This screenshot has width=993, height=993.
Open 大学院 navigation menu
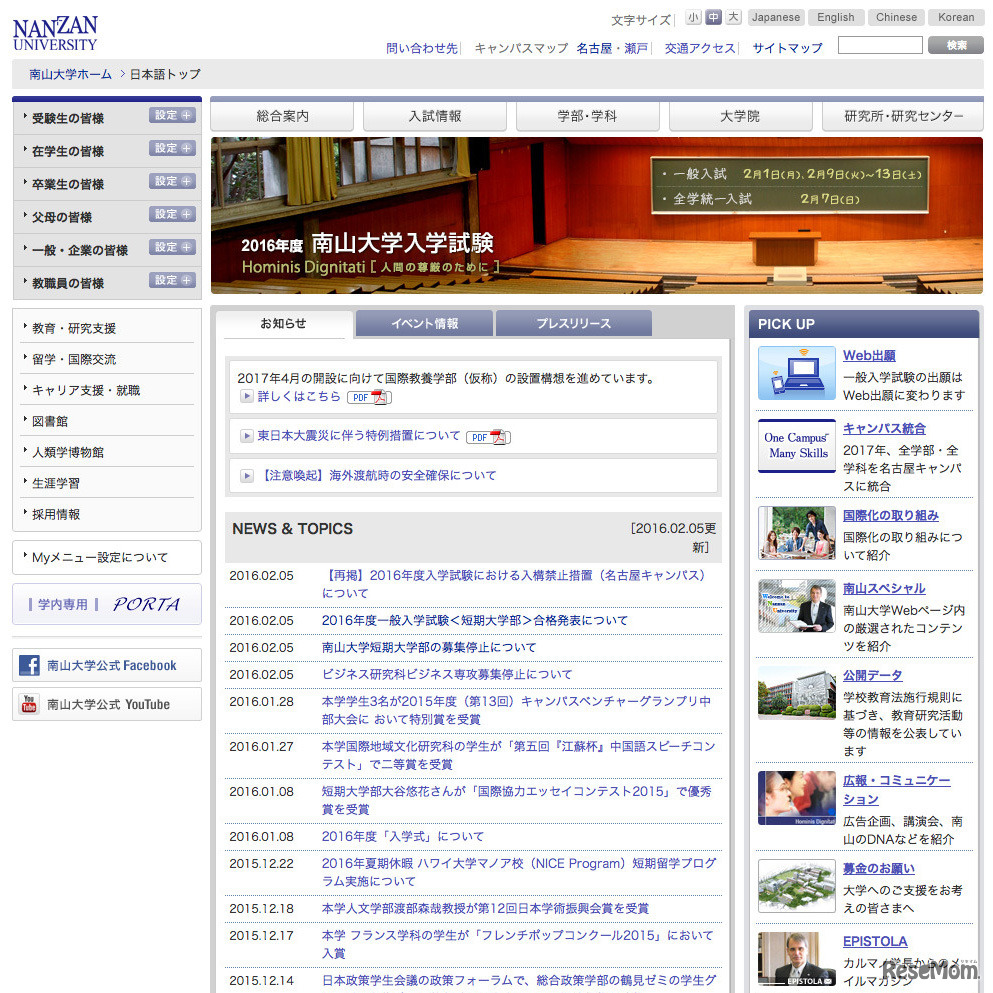pyautogui.click(x=740, y=117)
